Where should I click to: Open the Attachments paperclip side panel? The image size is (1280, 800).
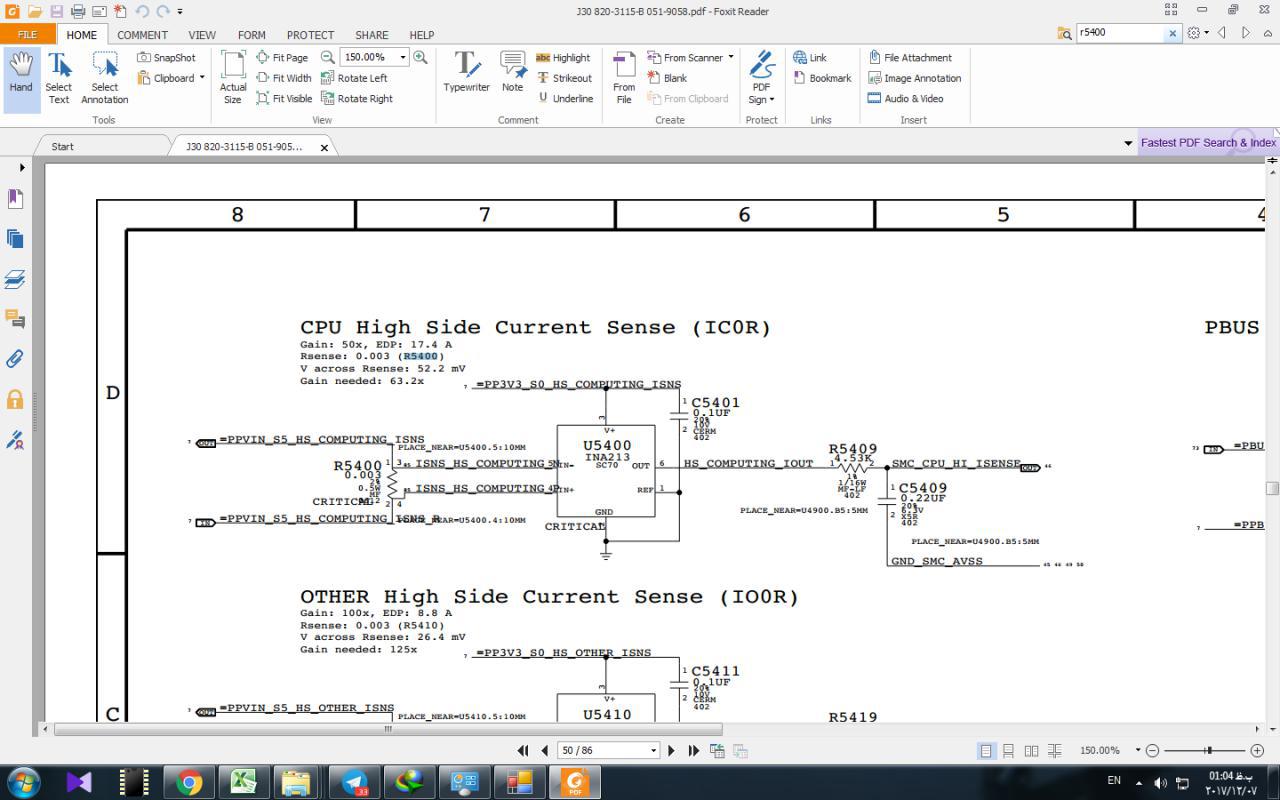pyautogui.click(x=15, y=359)
